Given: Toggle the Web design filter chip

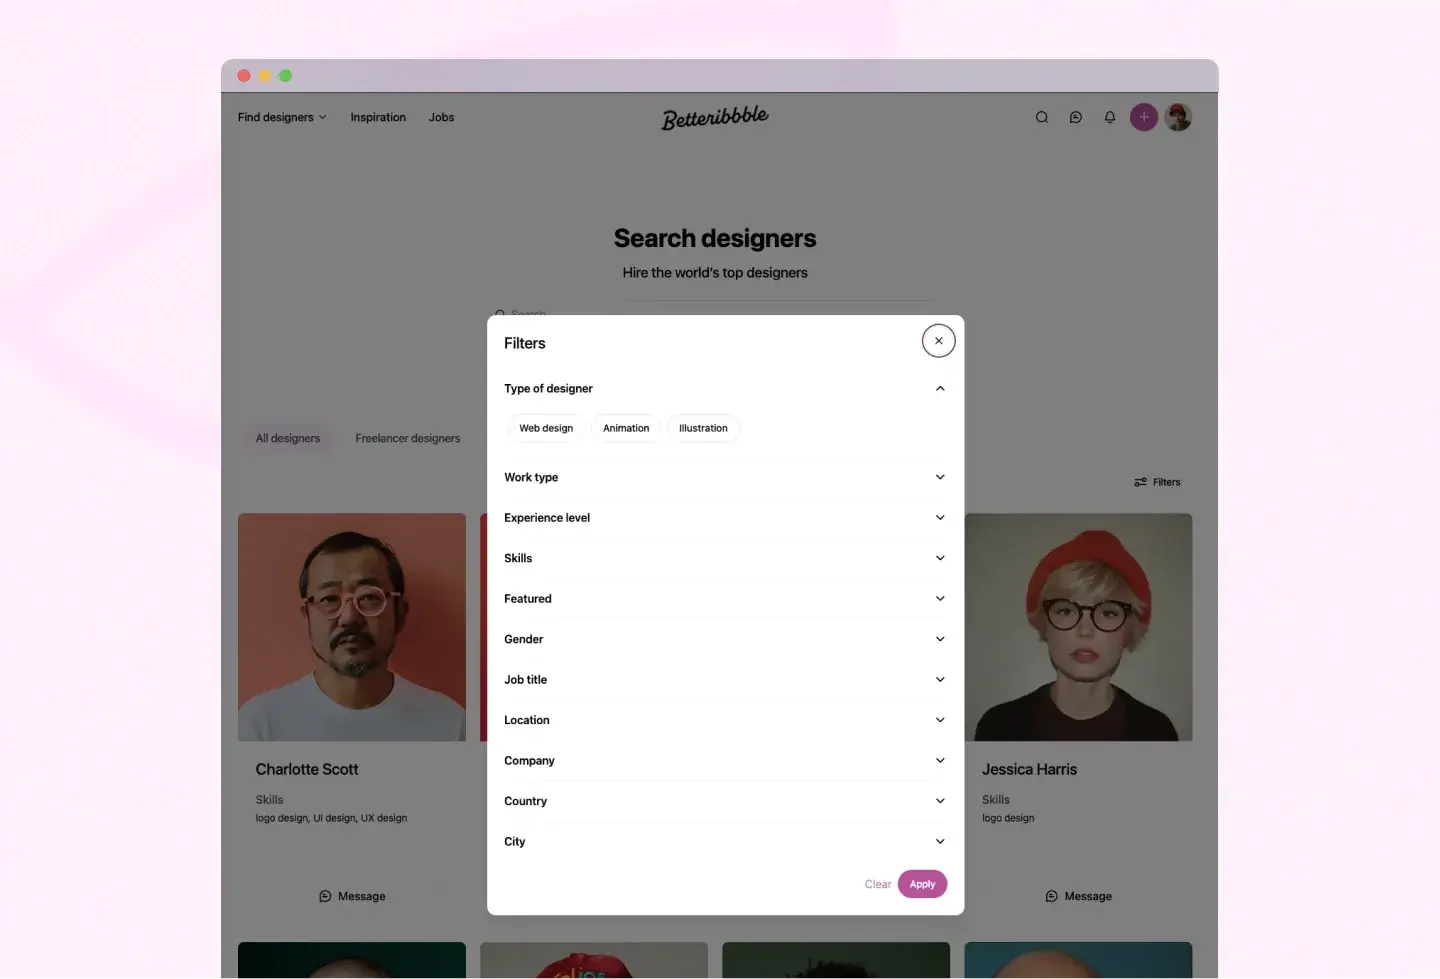Looking at the screenshot, I should pos(546,428).
